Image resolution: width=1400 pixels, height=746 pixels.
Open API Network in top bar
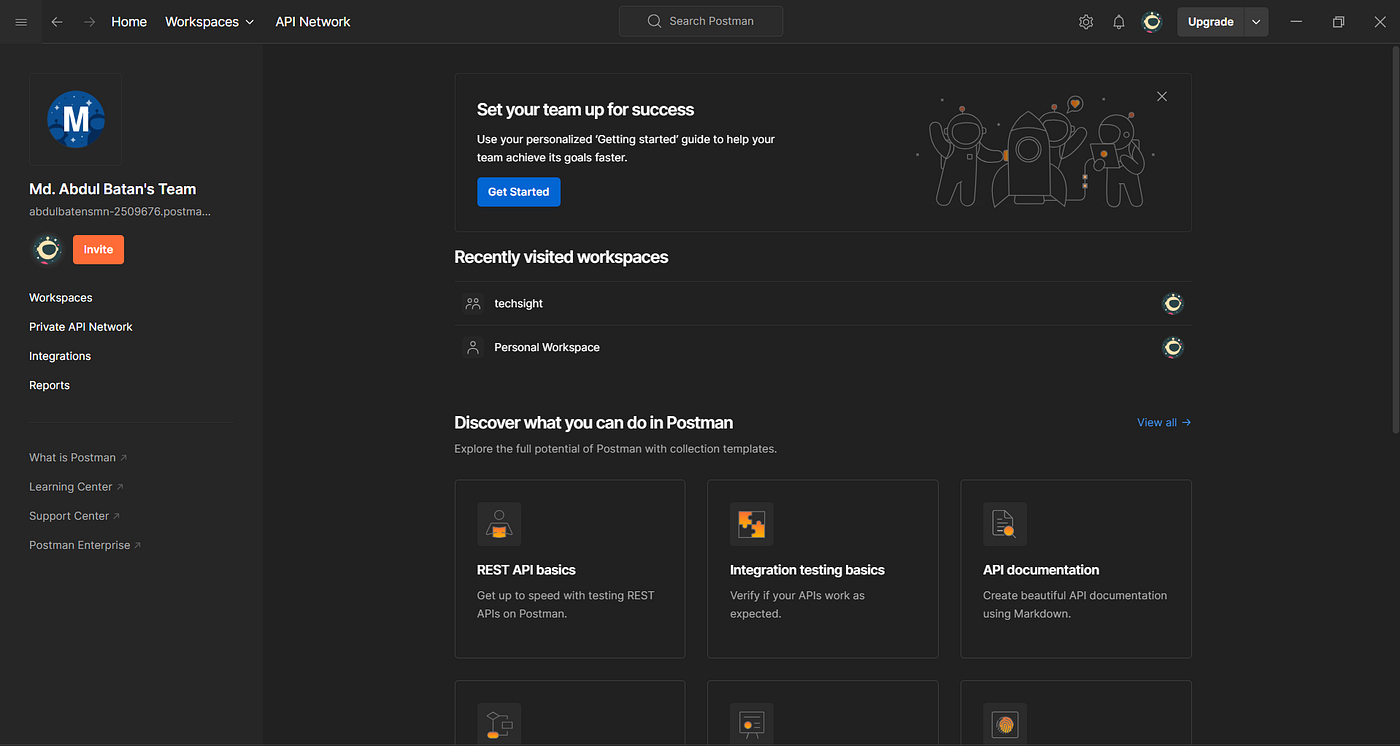click(313, 22)
